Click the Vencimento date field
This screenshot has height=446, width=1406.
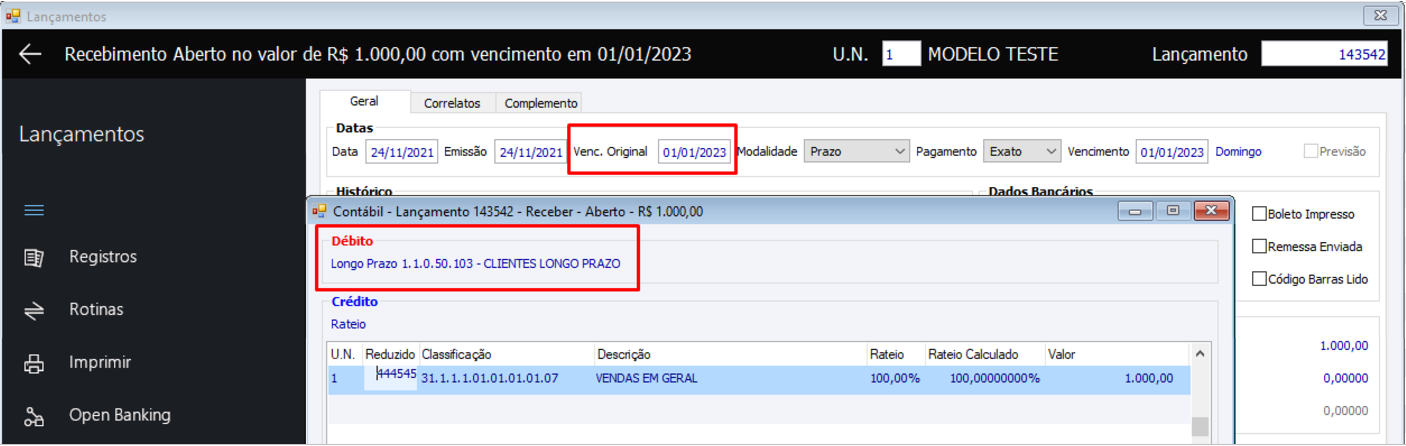pos(1172,153)
